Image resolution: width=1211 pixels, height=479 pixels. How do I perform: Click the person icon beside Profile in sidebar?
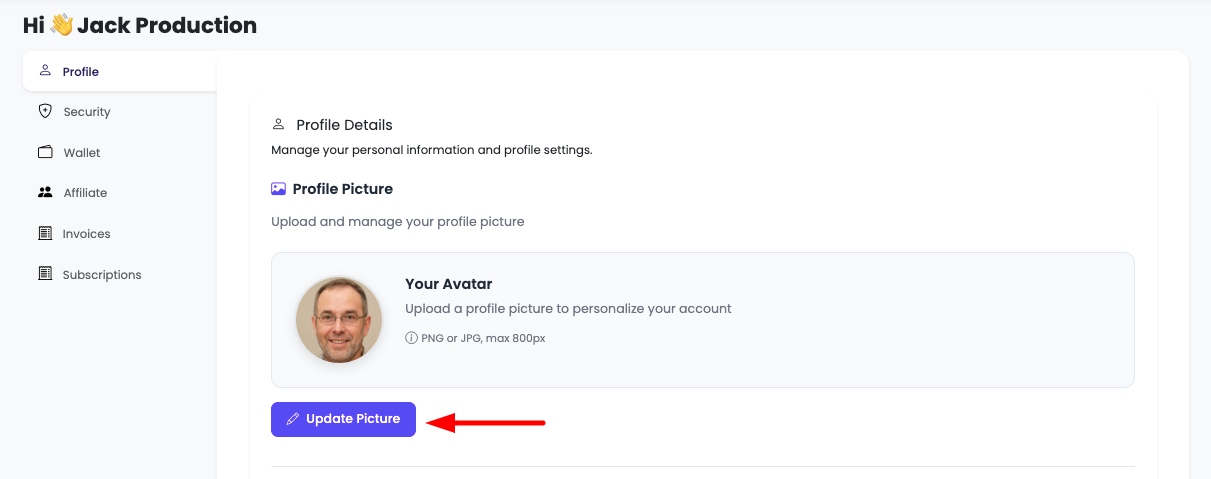point(45,71)
